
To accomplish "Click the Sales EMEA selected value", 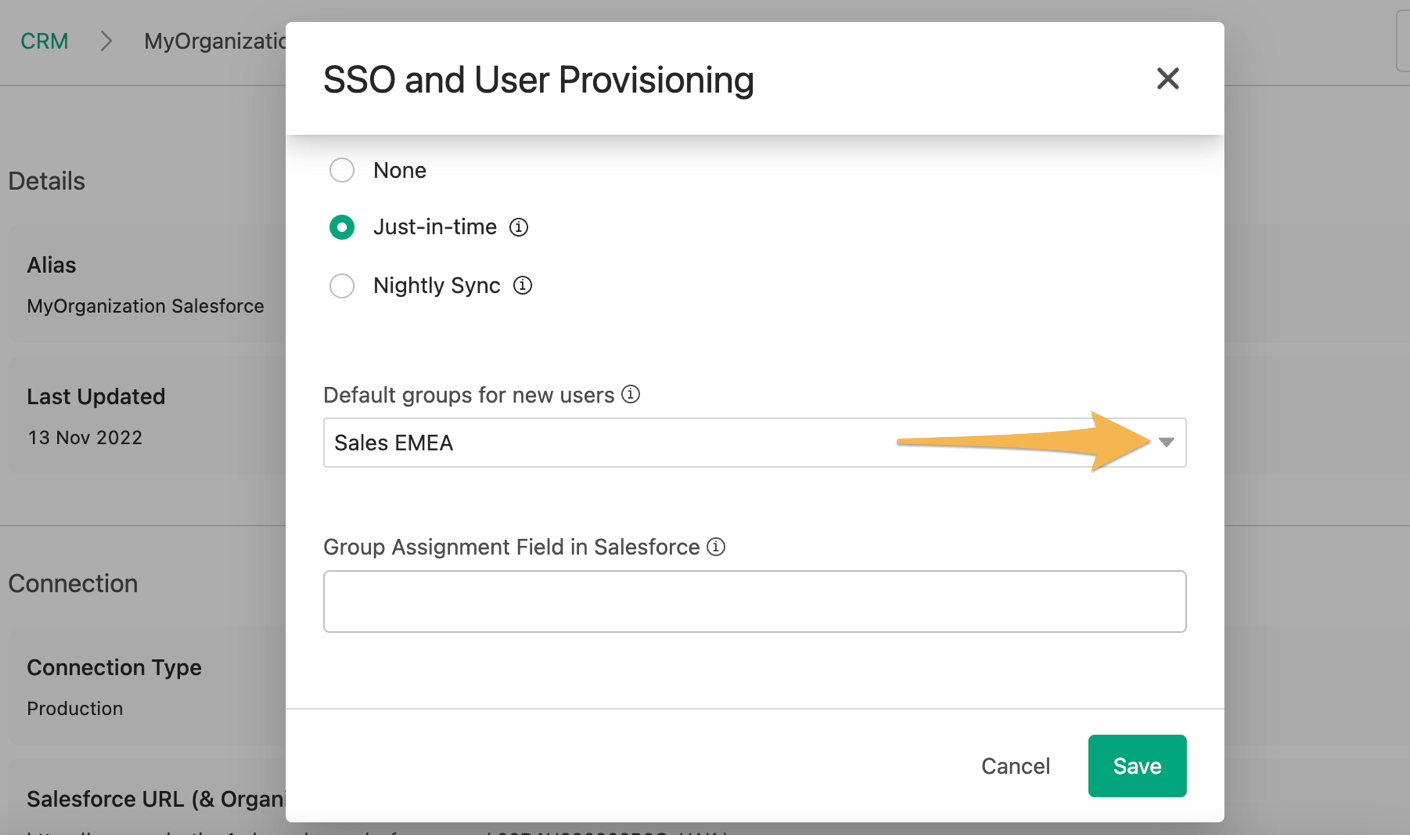I will [x=394, y=443].
